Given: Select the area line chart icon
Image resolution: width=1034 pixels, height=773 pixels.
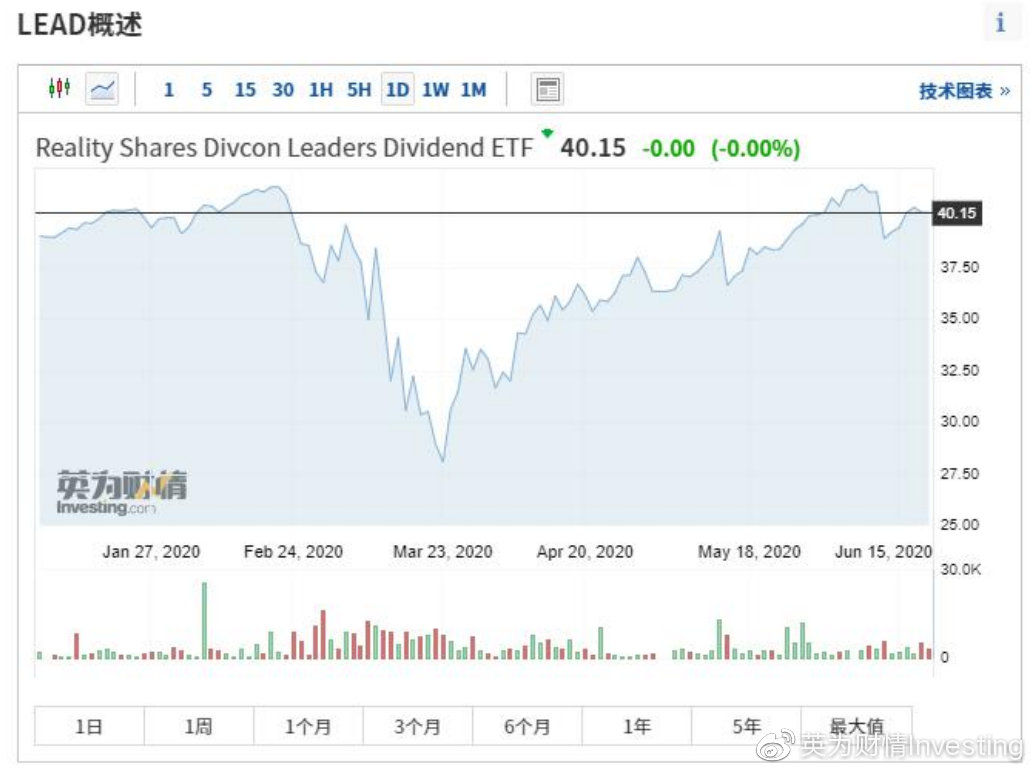Looking at the screenshot, I should point(101,89).
